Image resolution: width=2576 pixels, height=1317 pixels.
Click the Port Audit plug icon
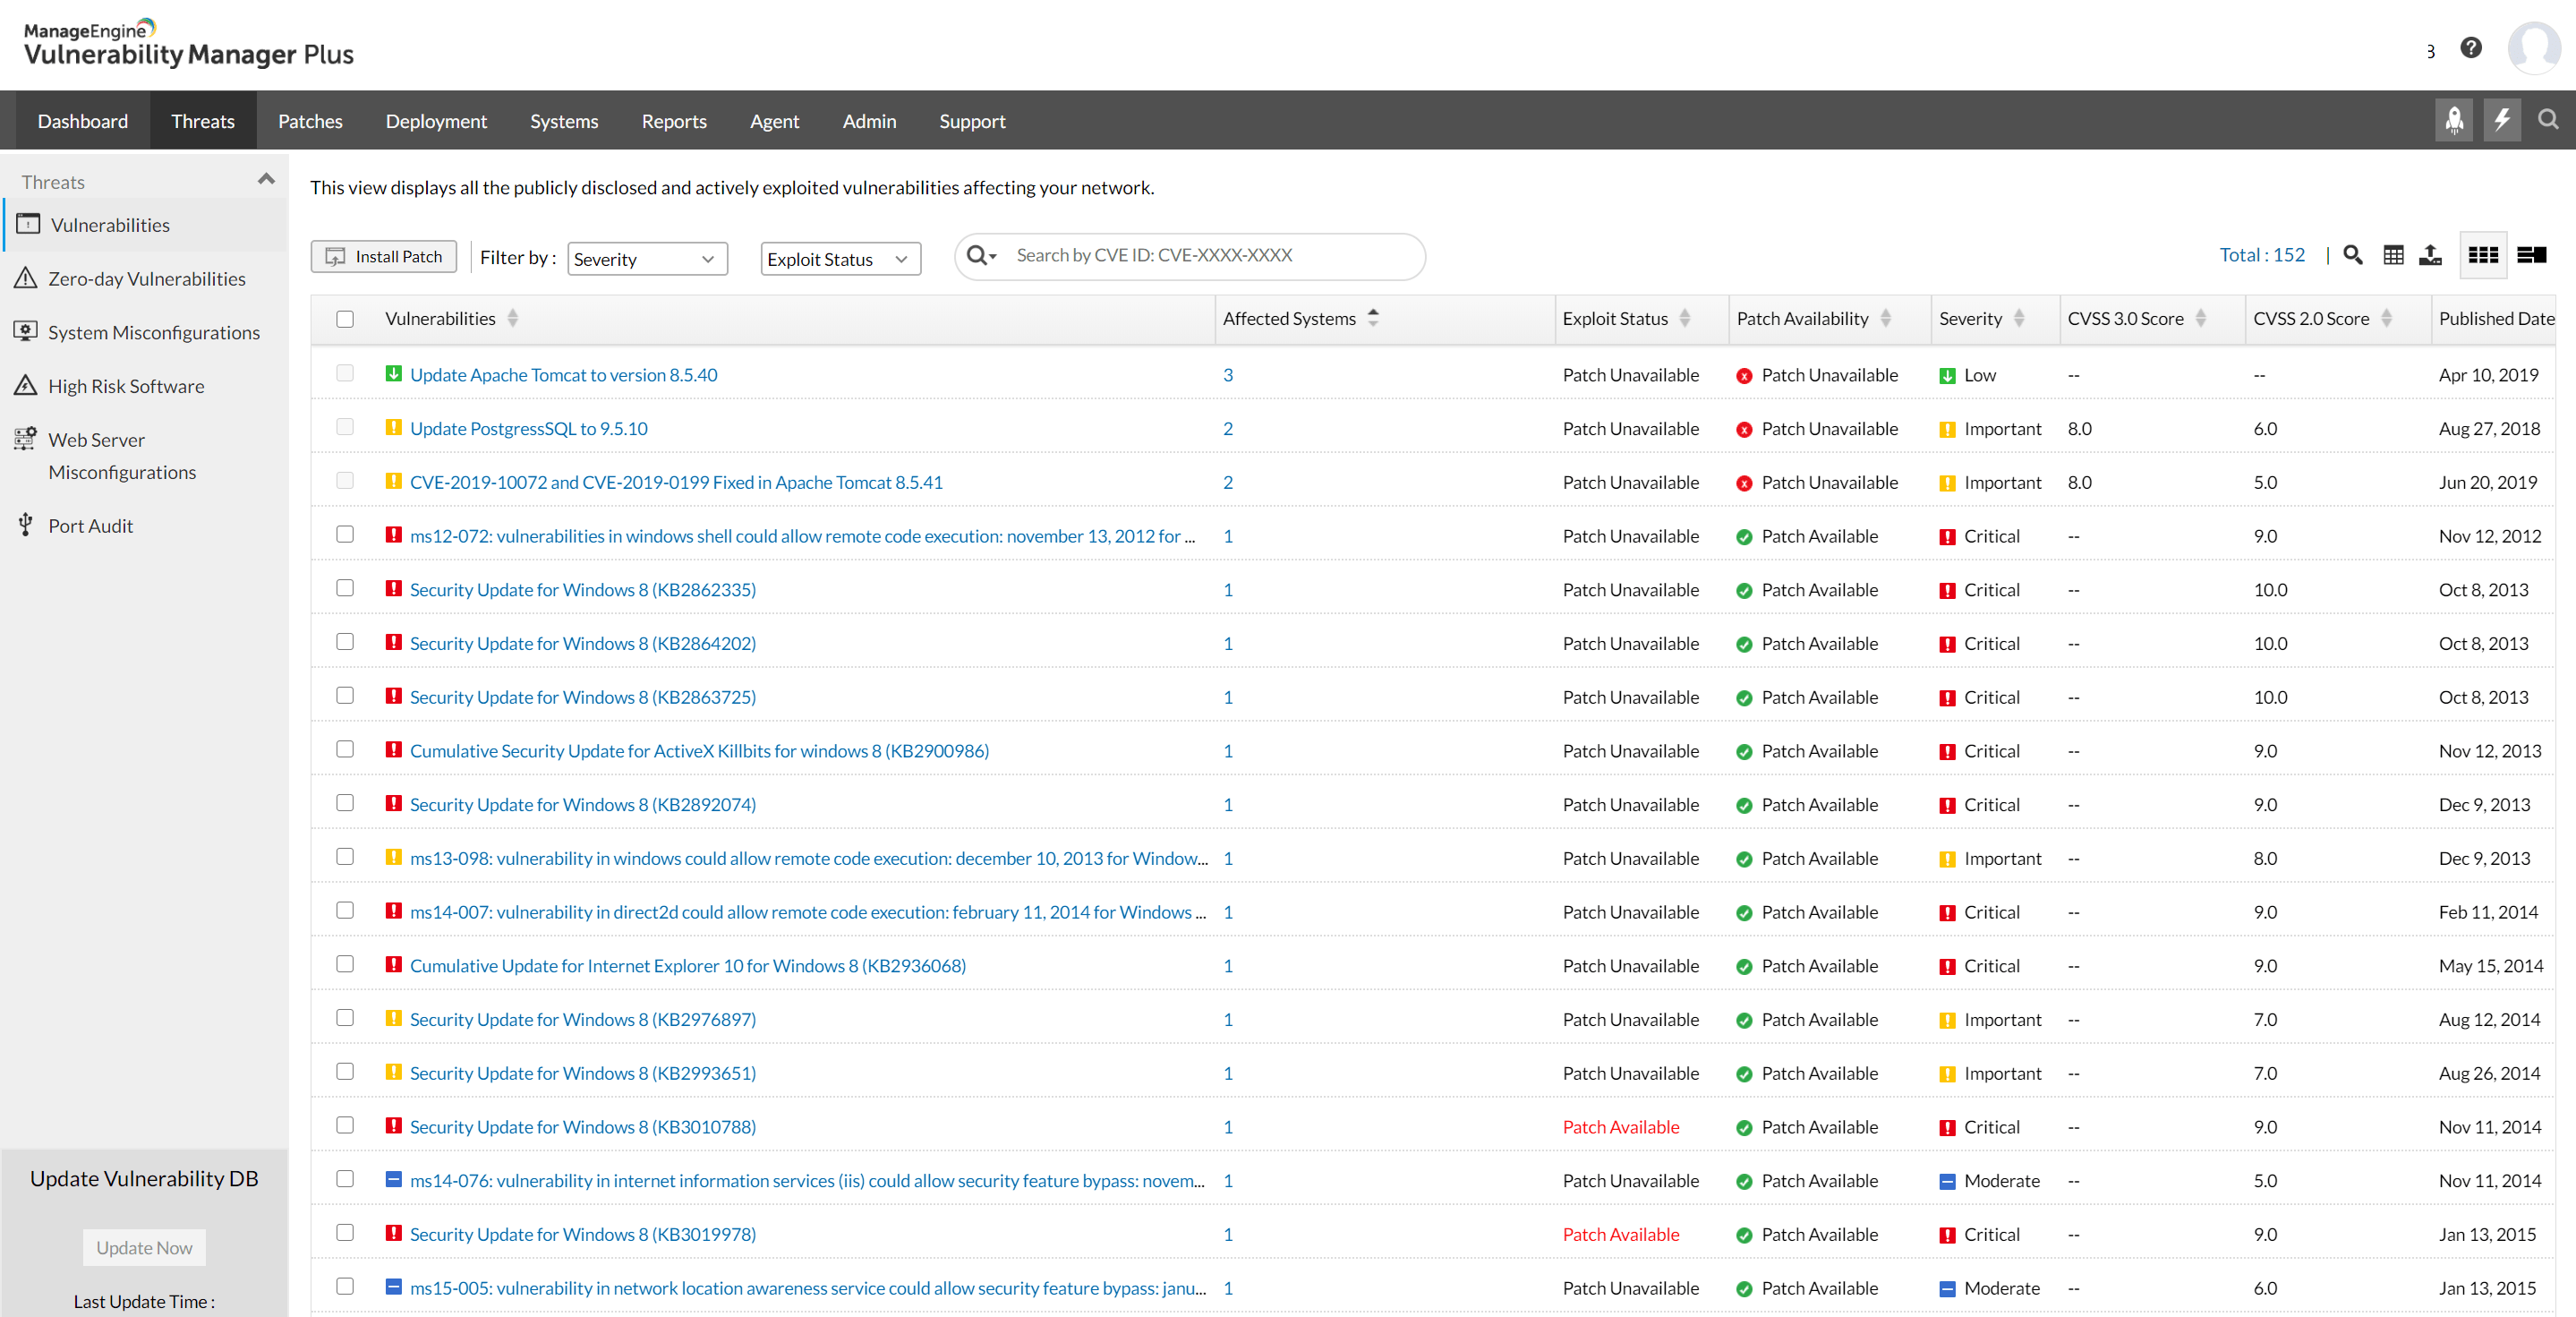pyautogui.click(x=26, y=525)
